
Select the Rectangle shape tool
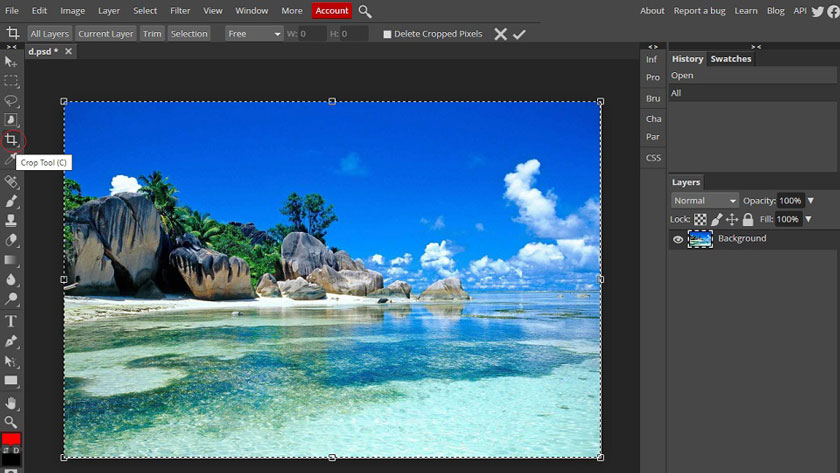pos(11,381)
